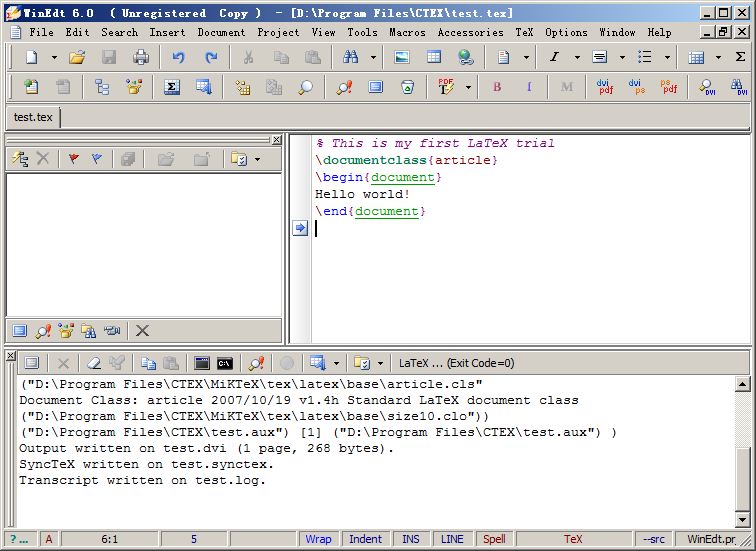The image size is (756, 551).
Task: Click the DVI search binoculars icon
Action: [739, 87]
